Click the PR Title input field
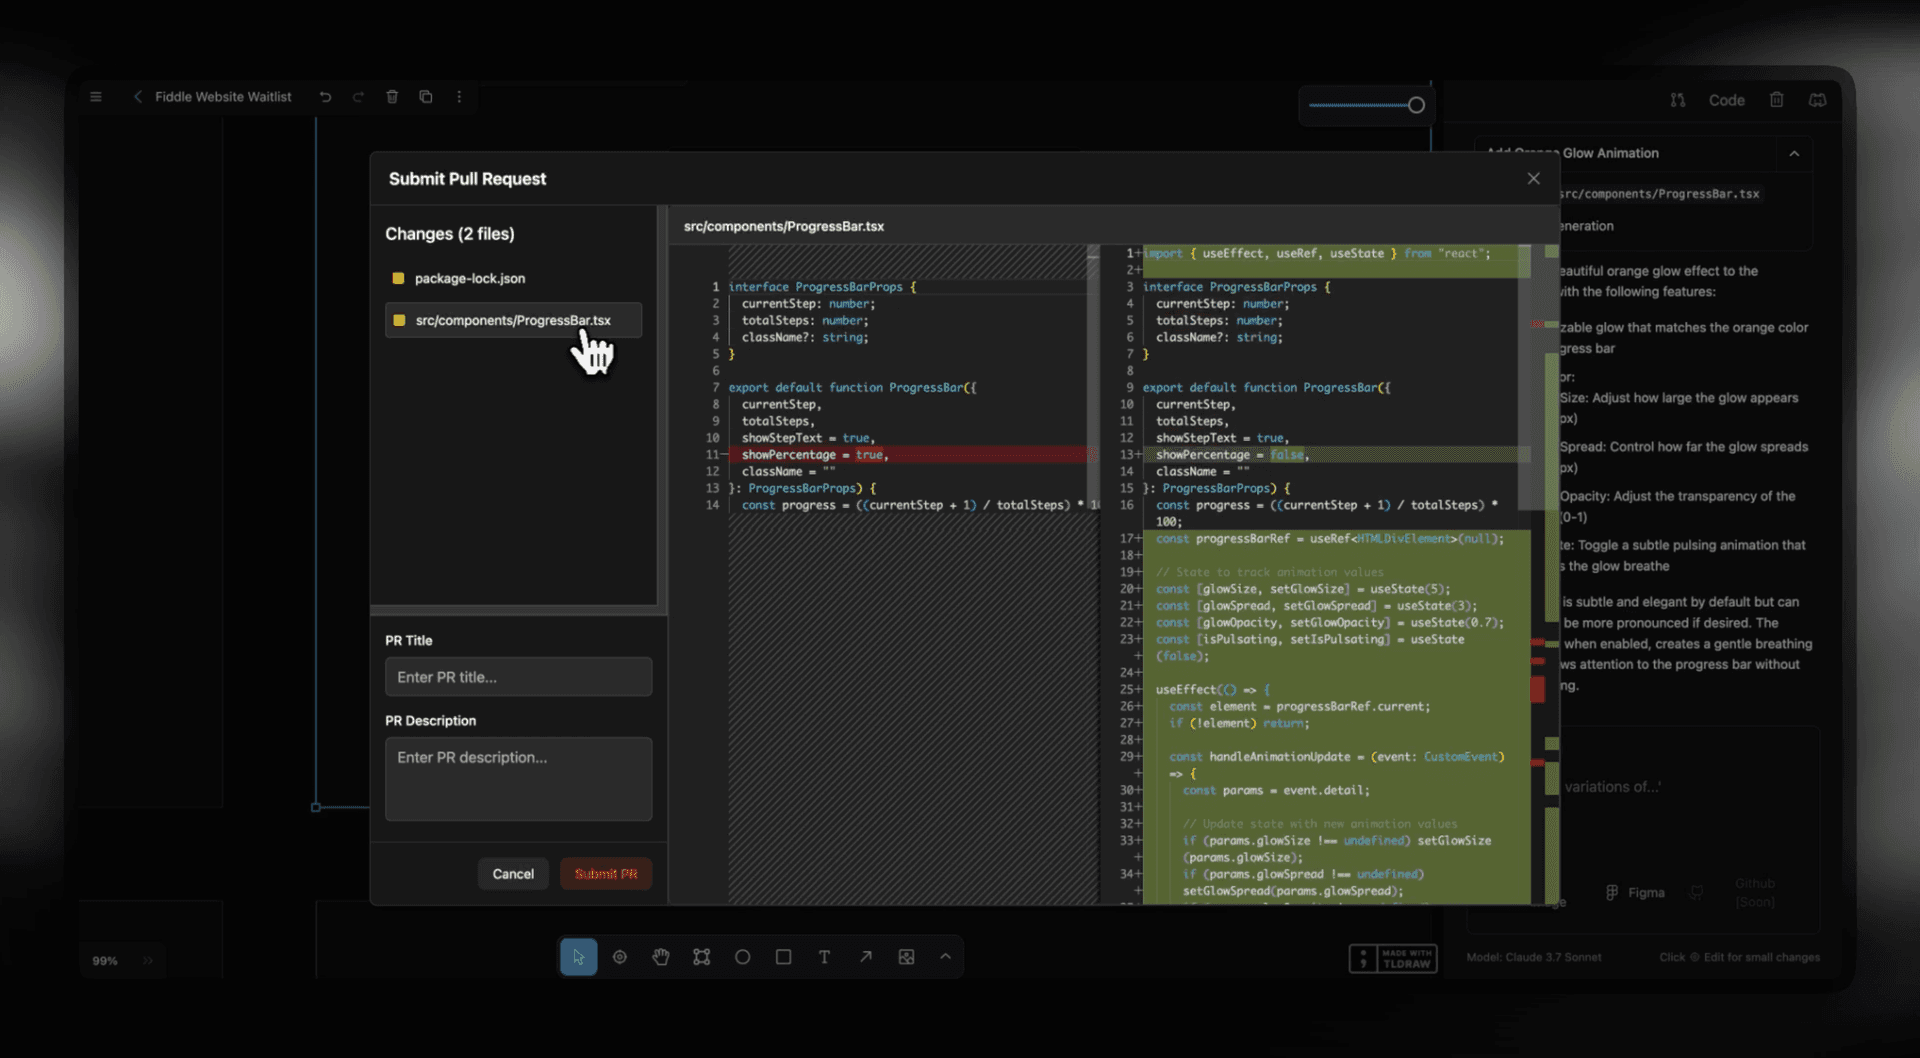1920x1058 pixels. point(517,676)
